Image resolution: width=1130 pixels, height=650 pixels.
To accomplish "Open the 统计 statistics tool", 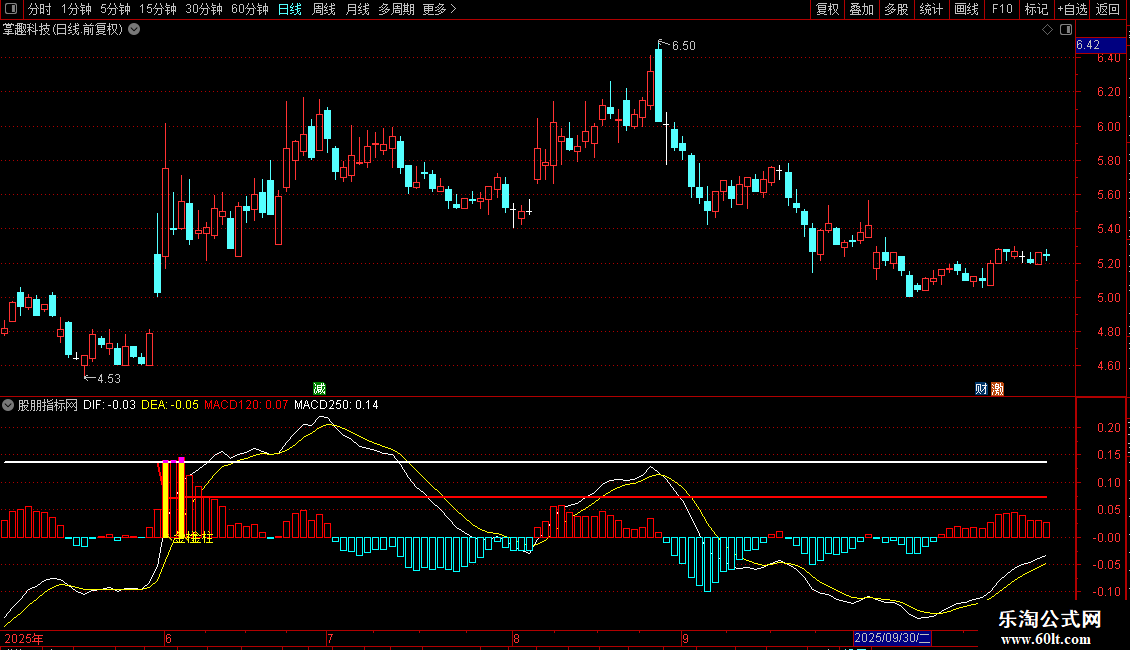I will 931,9.
